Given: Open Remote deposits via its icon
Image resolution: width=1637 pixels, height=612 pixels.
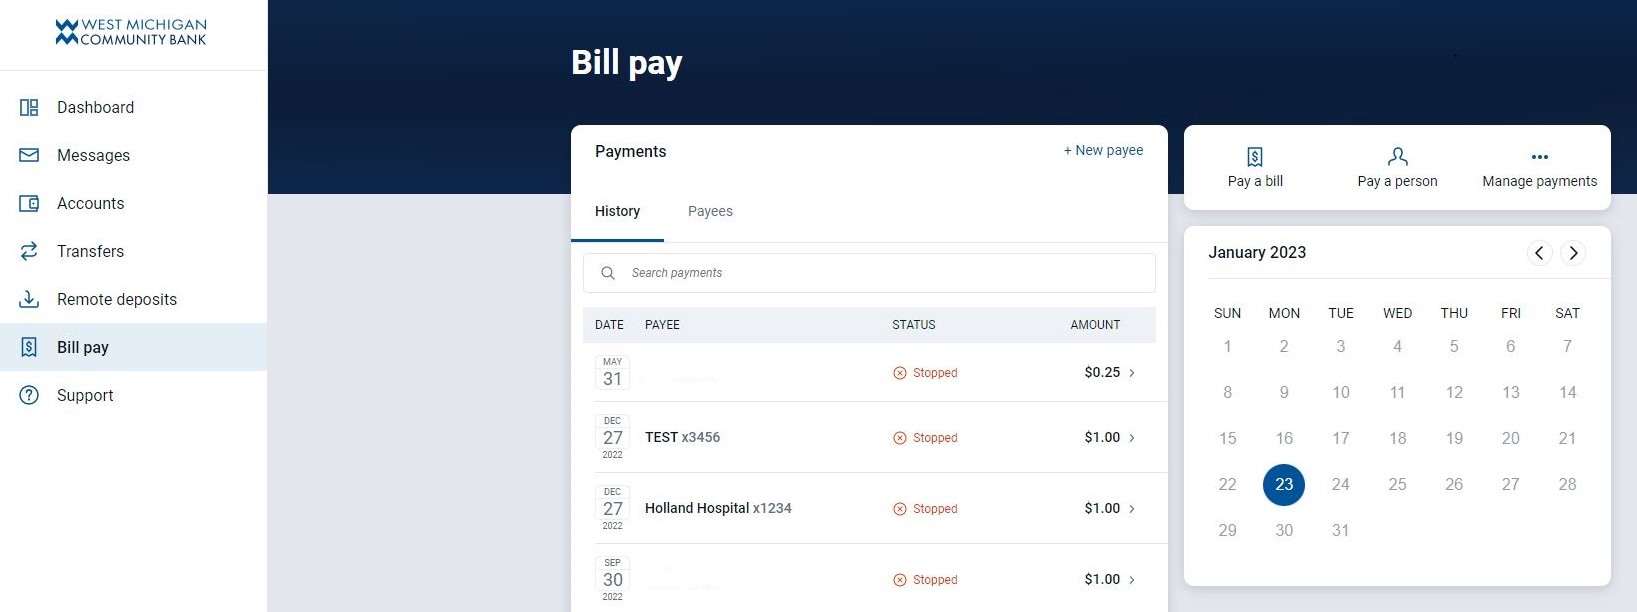Looking at the screenshot, I should 29,299.
